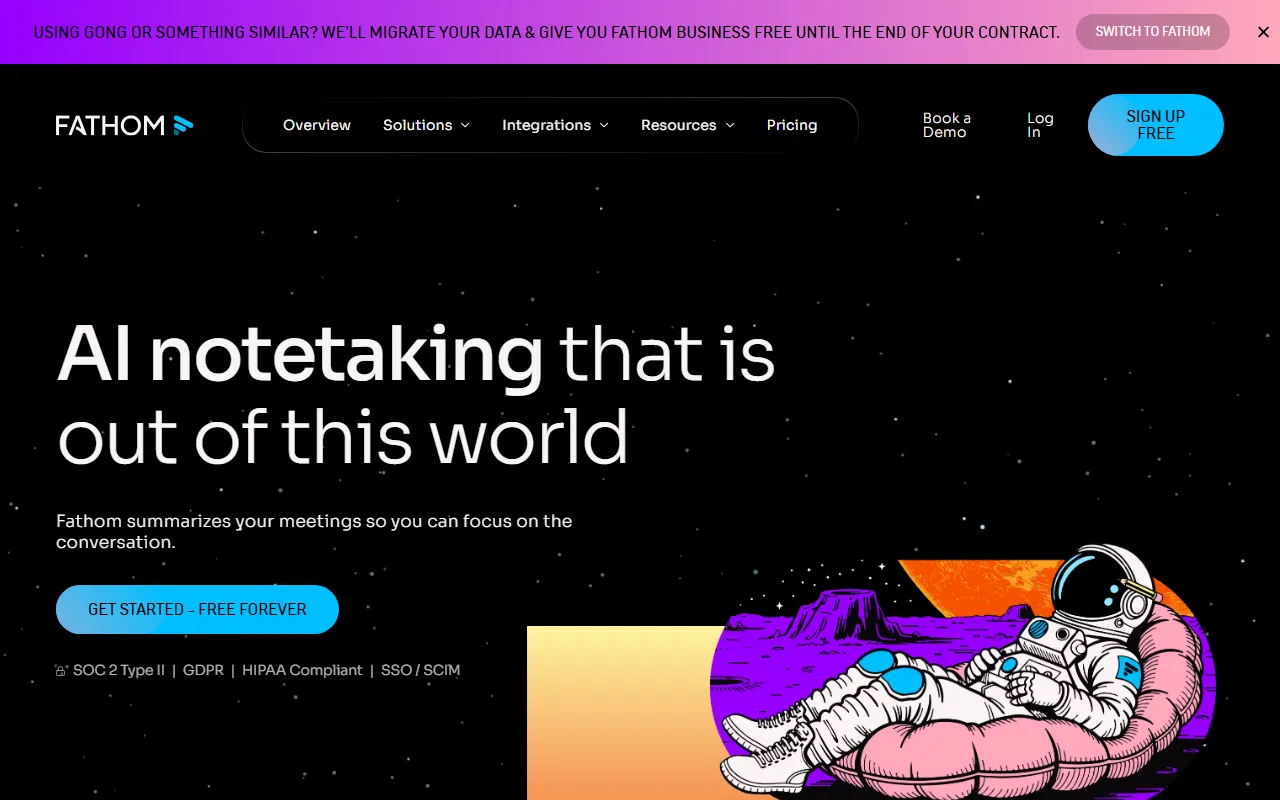
Task: Open the Log In link
Action: pyautogui.click(x=1040, y=125)
